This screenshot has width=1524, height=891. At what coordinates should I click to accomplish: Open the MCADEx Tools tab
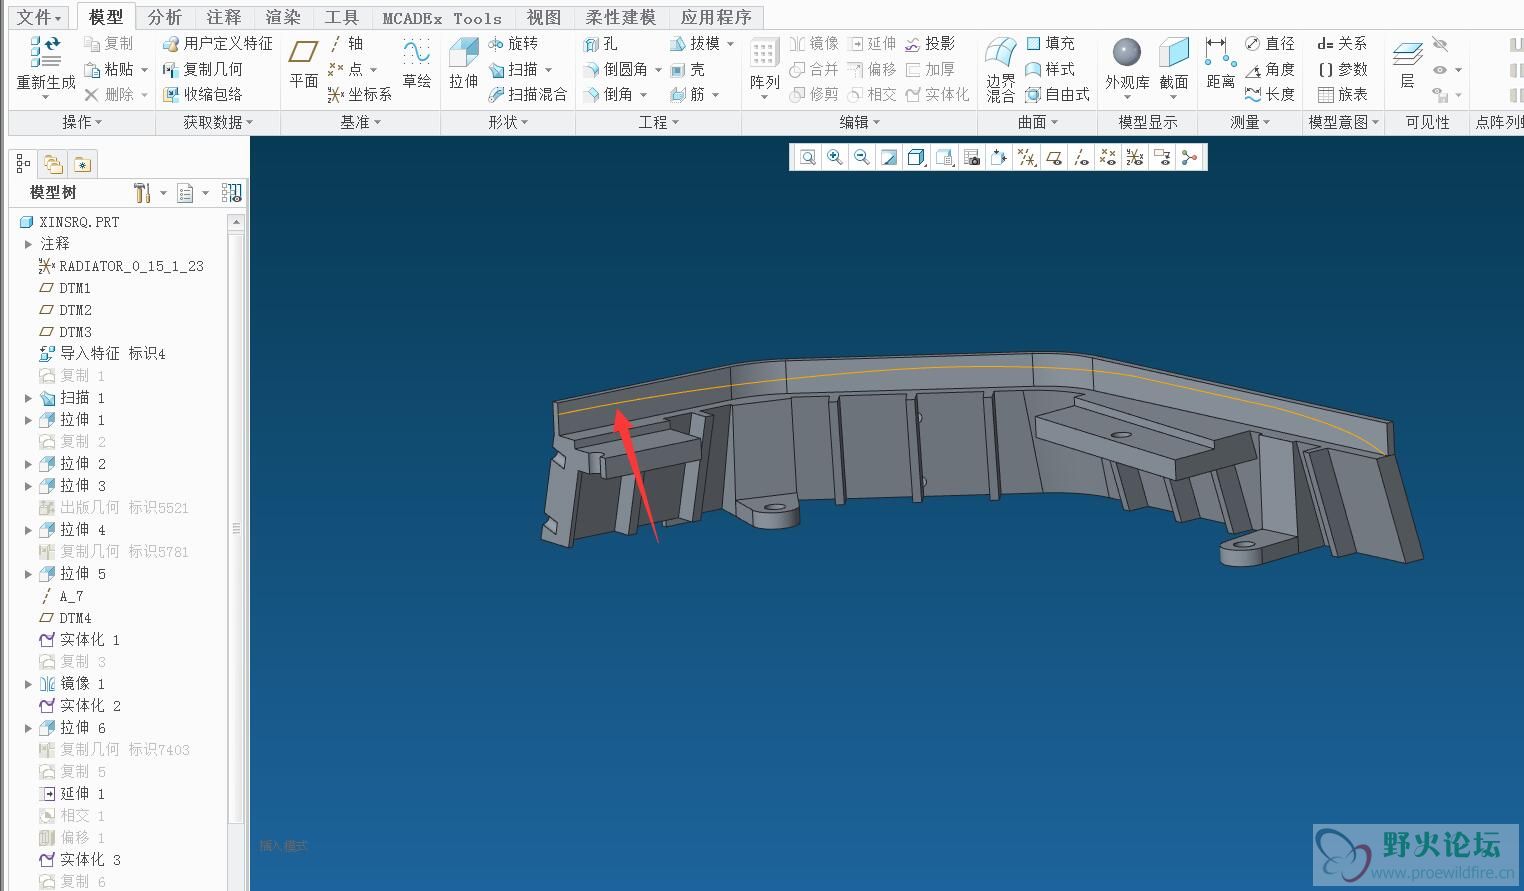[x=442, y=17]
